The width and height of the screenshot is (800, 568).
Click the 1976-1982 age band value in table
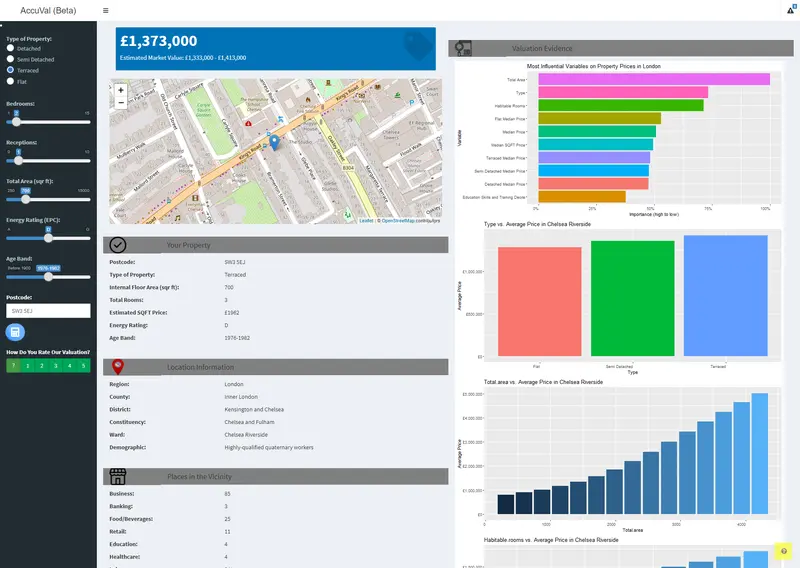coord(237,338)
